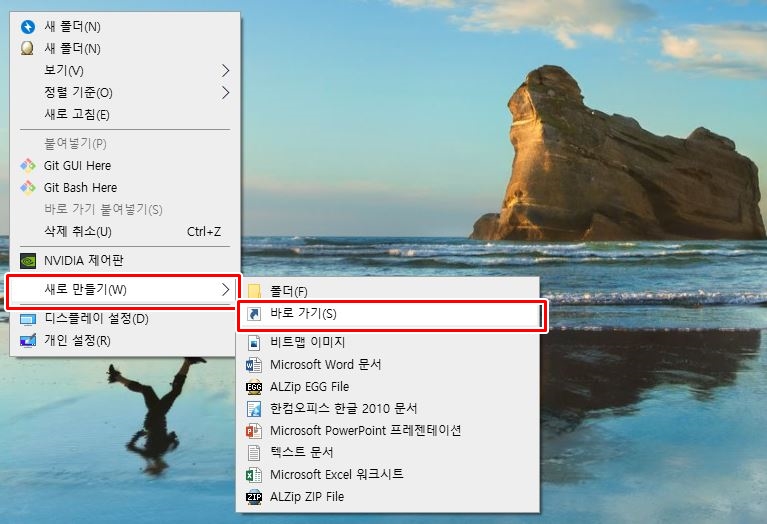Create new Microsoft PowerPoint 프레젠테이션
This screenshot has height=524, width=767.
point(388,431)
